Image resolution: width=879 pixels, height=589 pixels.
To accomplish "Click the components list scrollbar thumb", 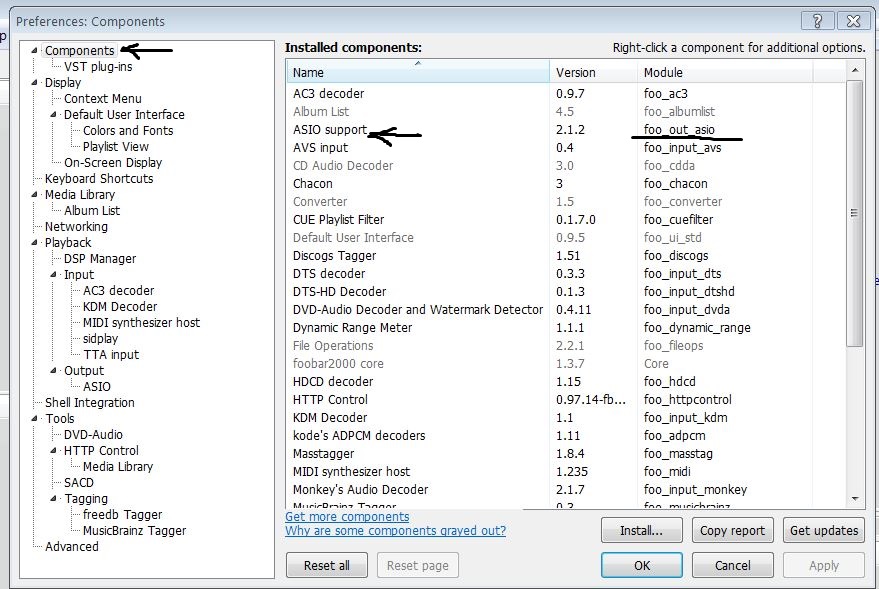I will coord(854,214).
